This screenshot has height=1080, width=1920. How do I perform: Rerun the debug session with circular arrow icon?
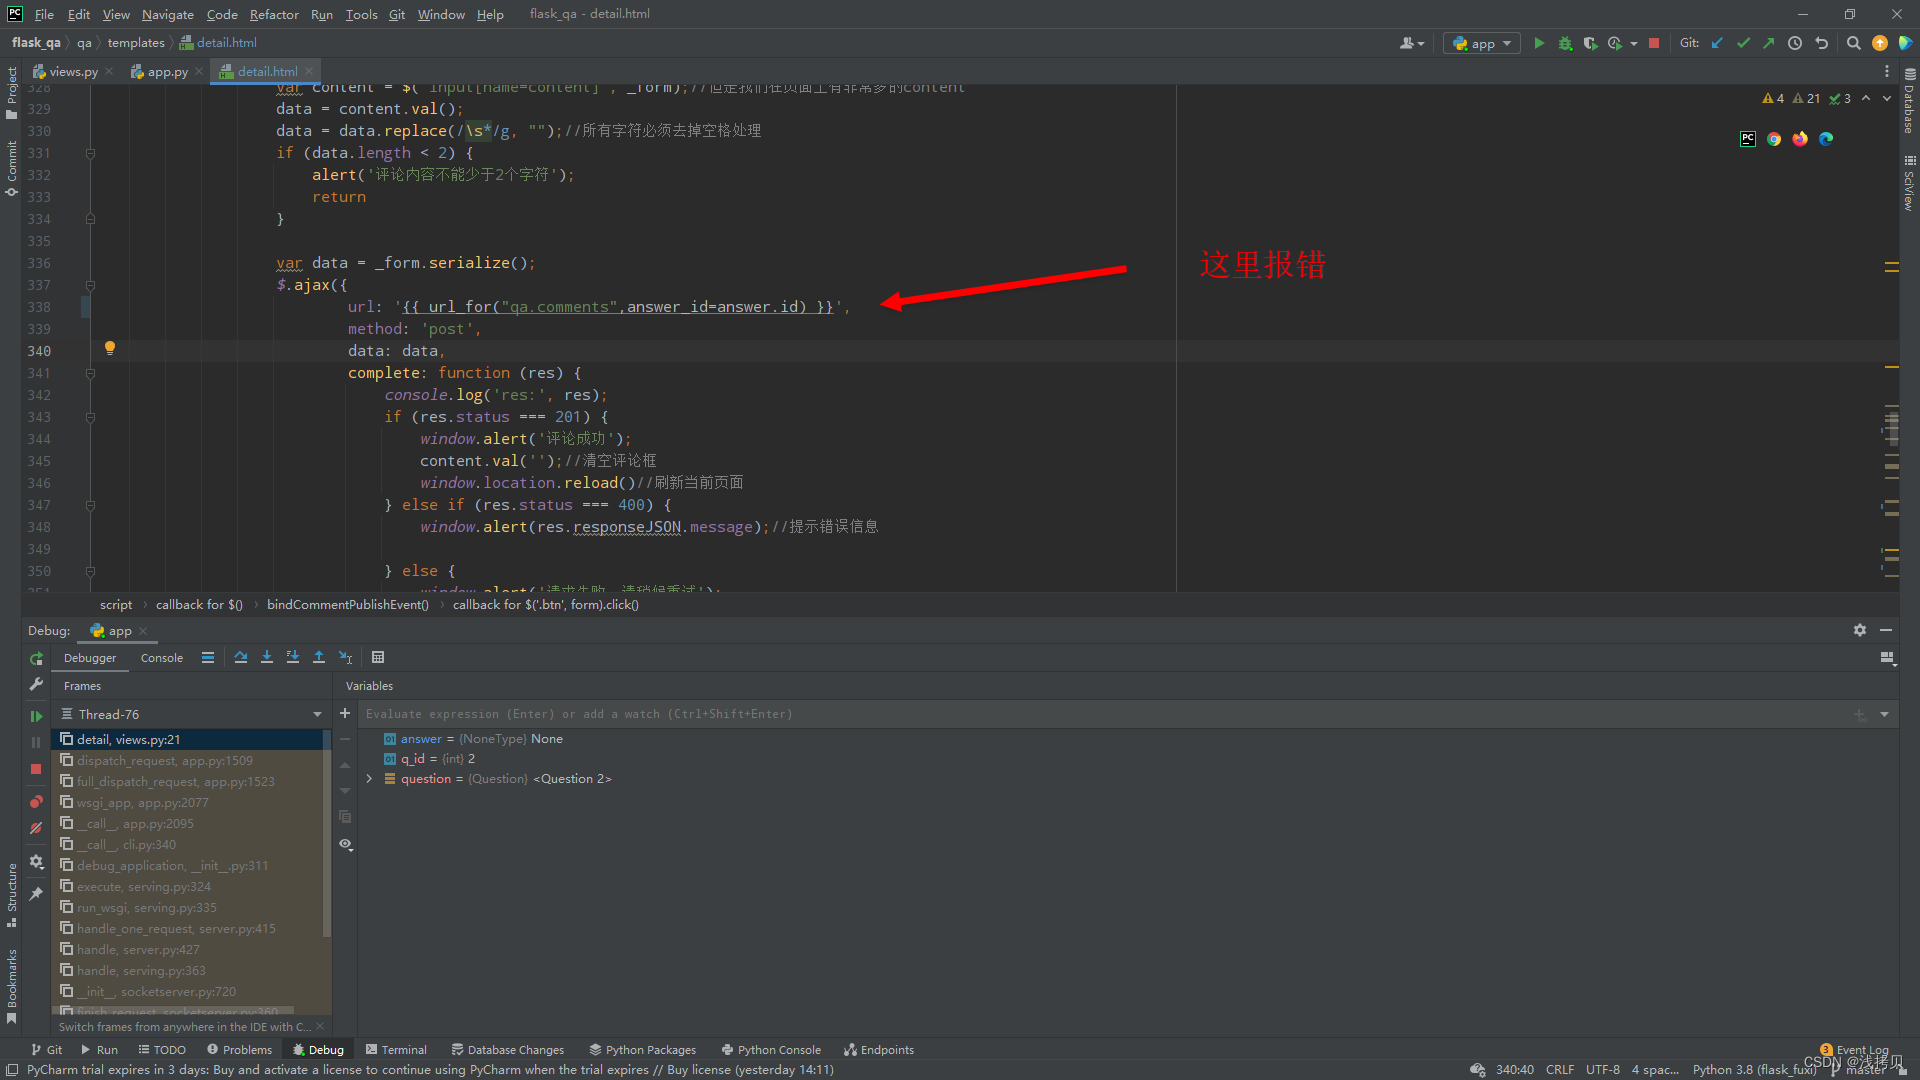36,658
